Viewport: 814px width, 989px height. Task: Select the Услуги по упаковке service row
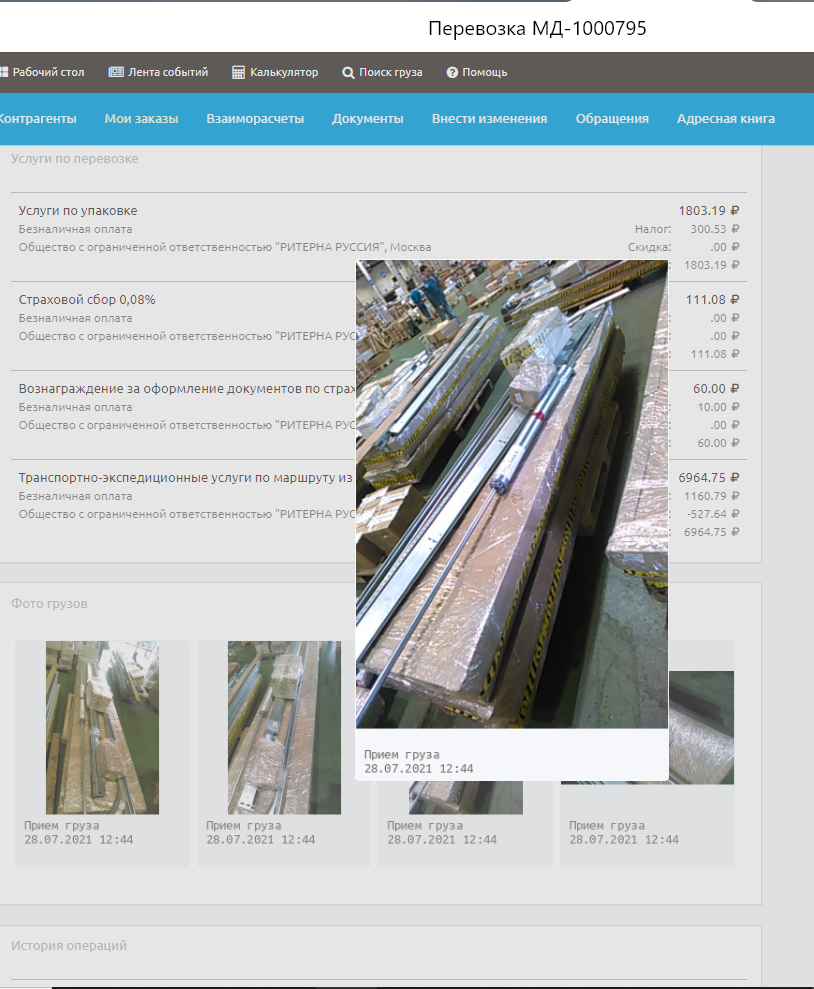78,211
